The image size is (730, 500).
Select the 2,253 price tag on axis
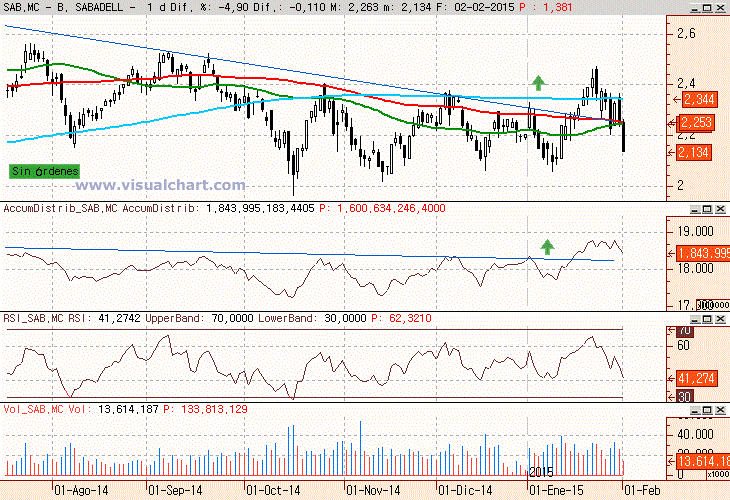pos(696,123)
